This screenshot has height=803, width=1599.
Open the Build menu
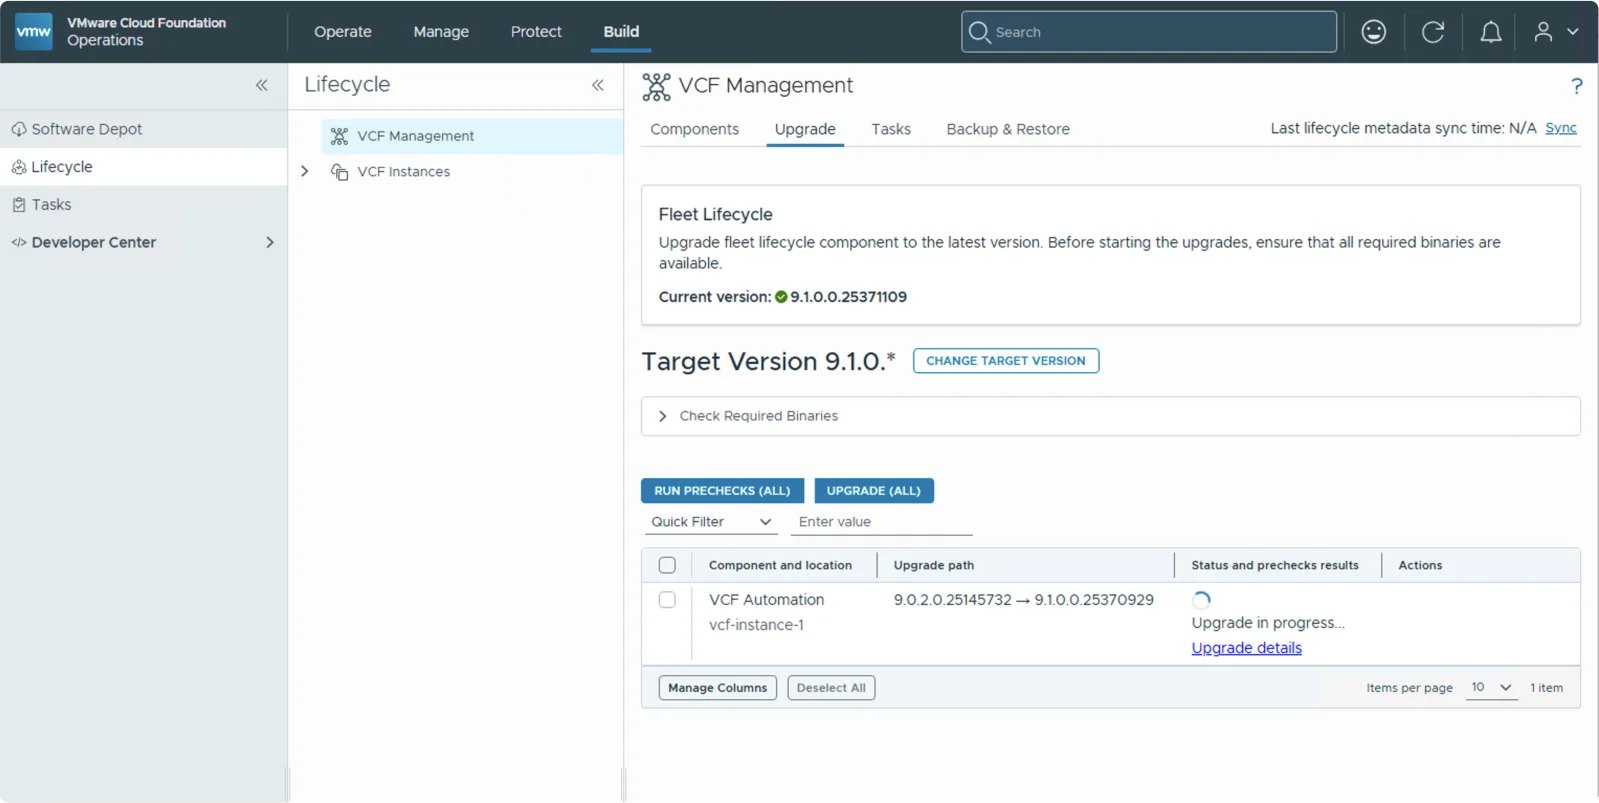pyautogui.click(x=621, y=32)
